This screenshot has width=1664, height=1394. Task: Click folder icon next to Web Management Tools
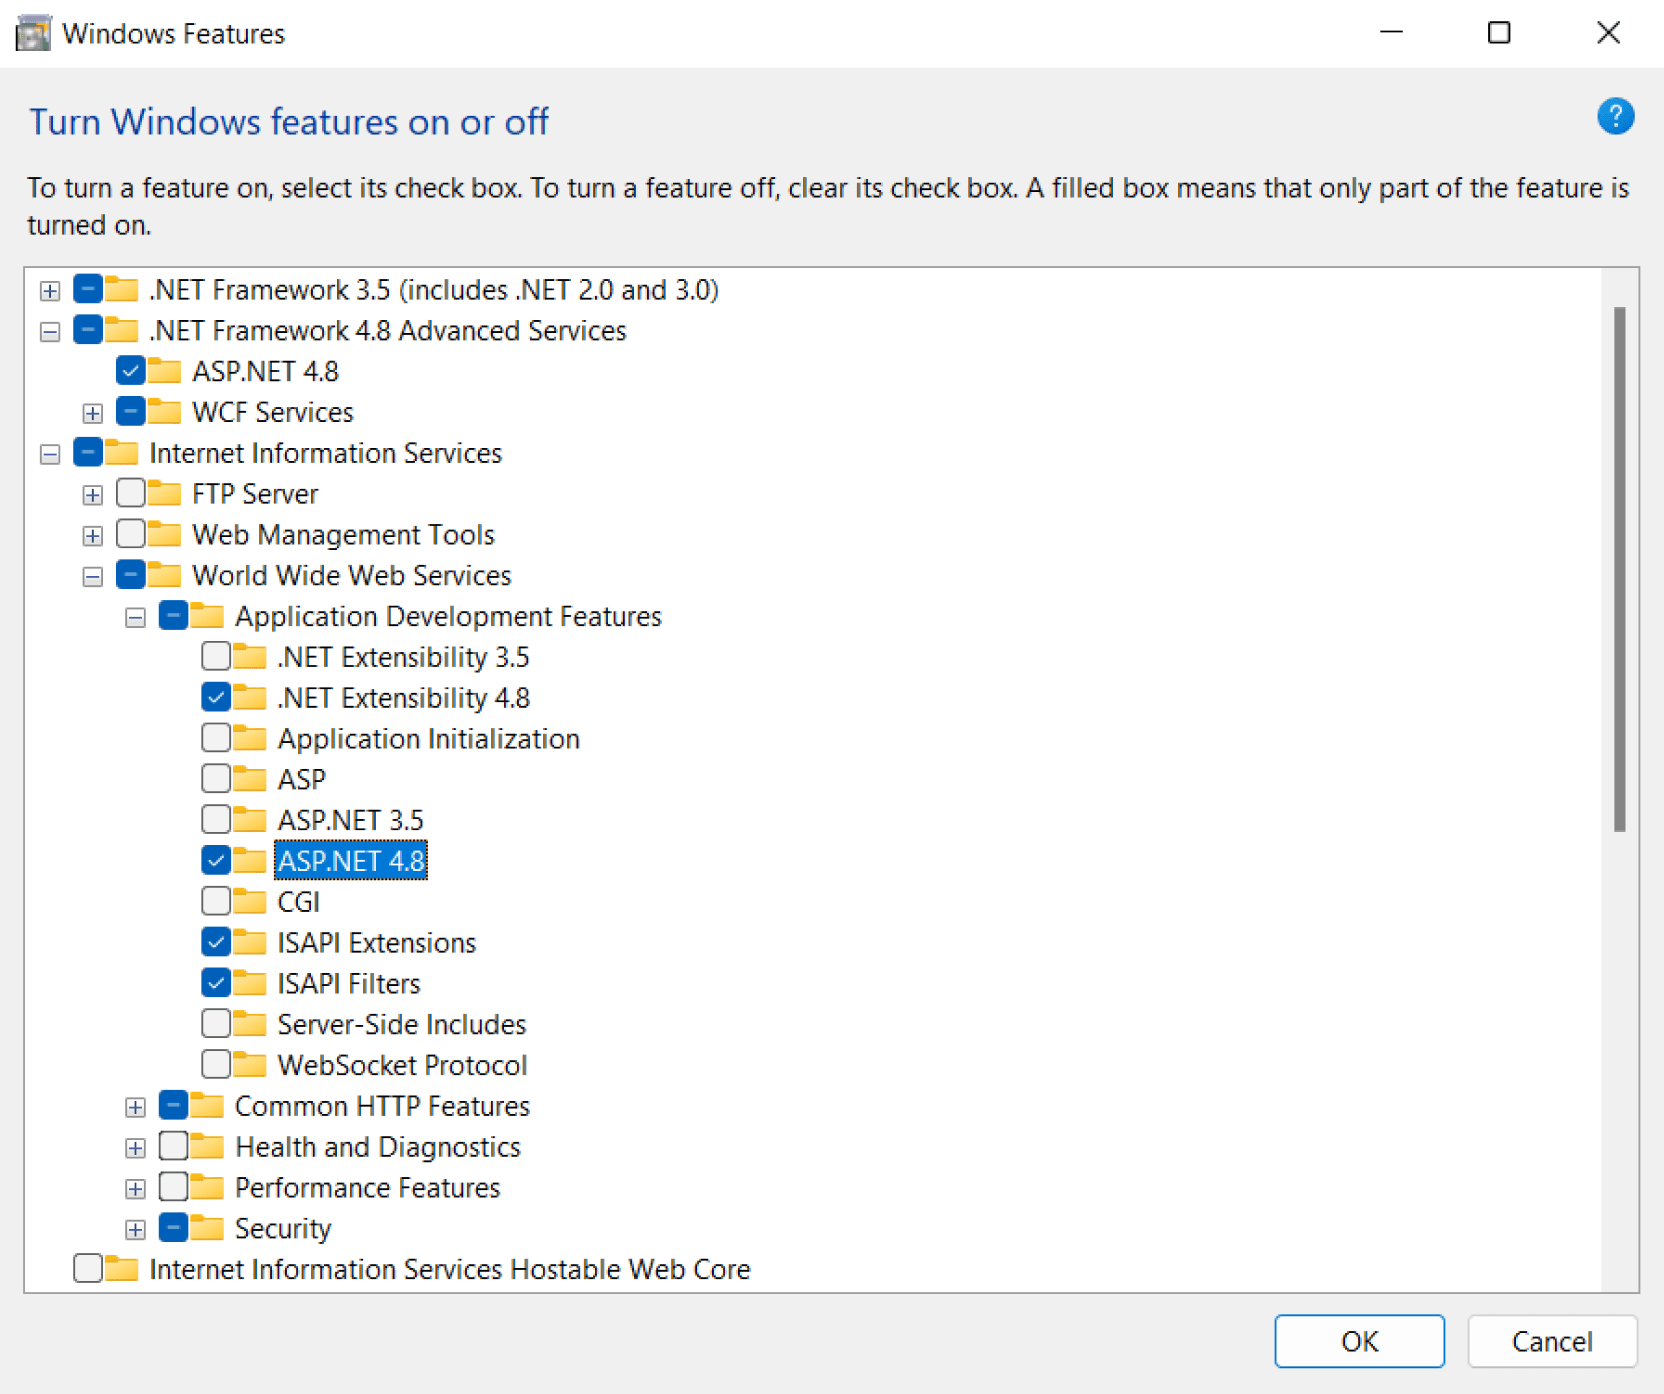pos(164,534)
